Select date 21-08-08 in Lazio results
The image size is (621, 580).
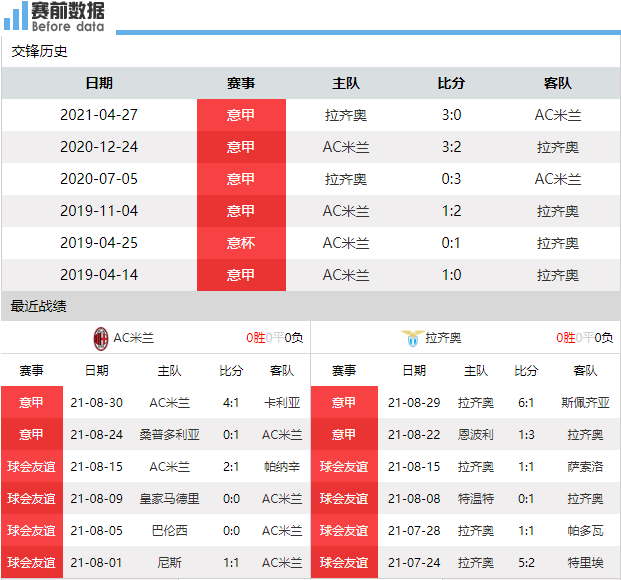(x=414, y=499)
